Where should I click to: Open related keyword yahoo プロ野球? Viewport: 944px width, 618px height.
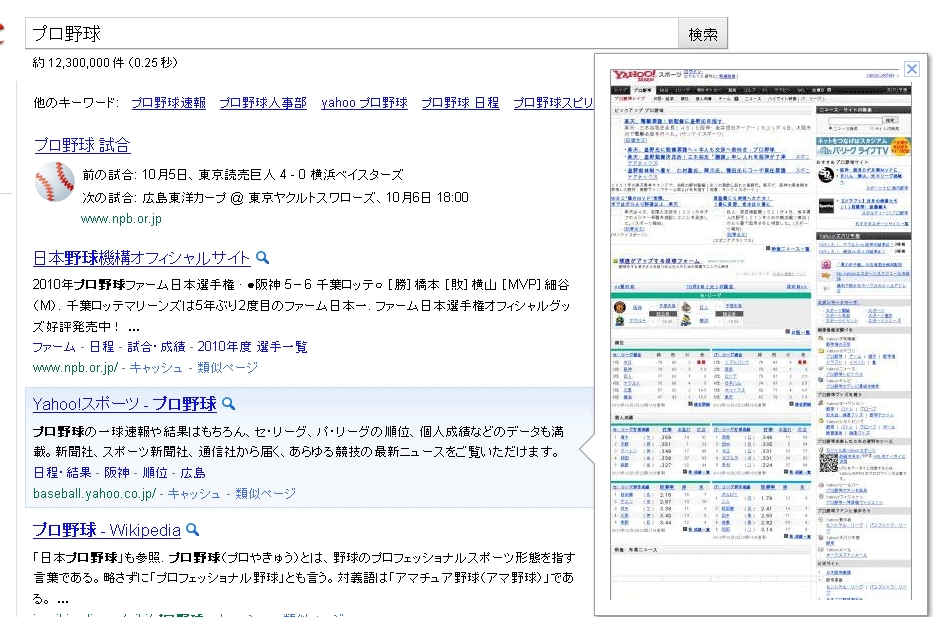(364, 103)
